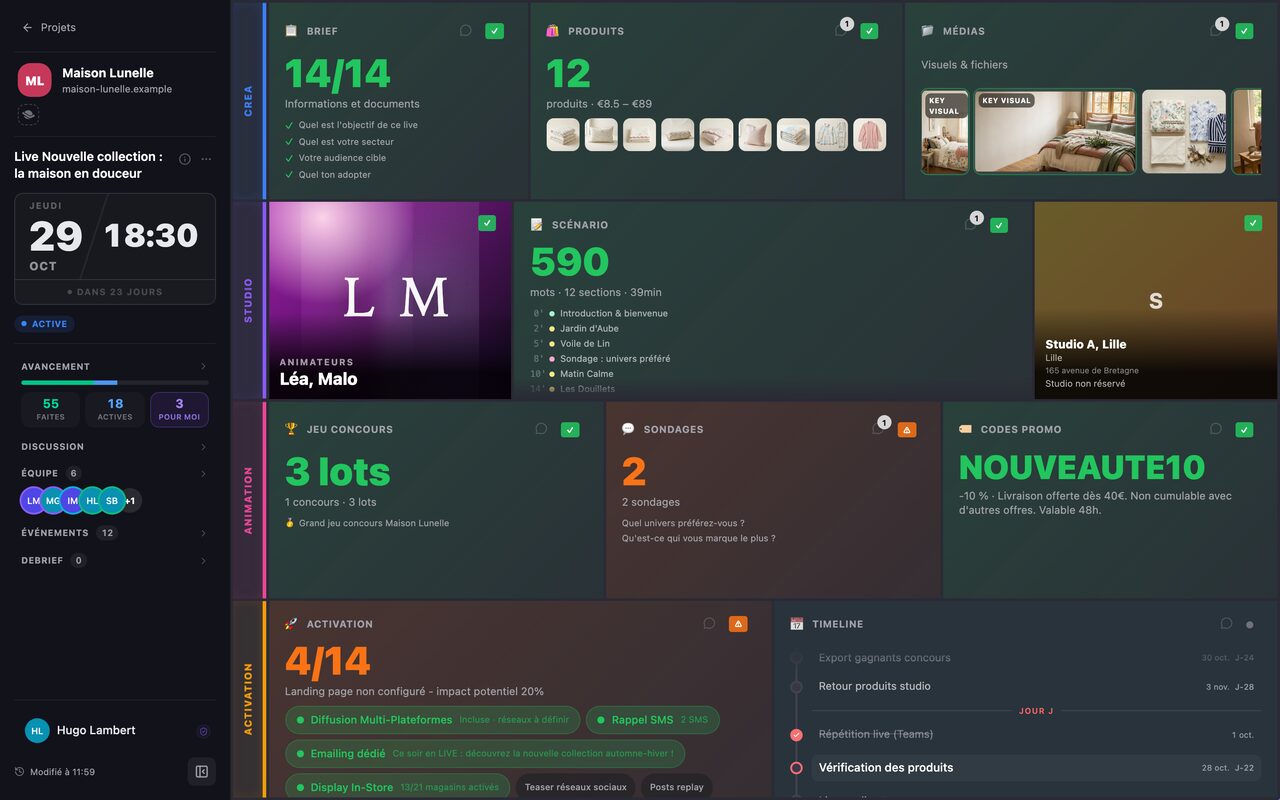Expand the Événements section chevron
1280x800 pixels.
point(204,534)
